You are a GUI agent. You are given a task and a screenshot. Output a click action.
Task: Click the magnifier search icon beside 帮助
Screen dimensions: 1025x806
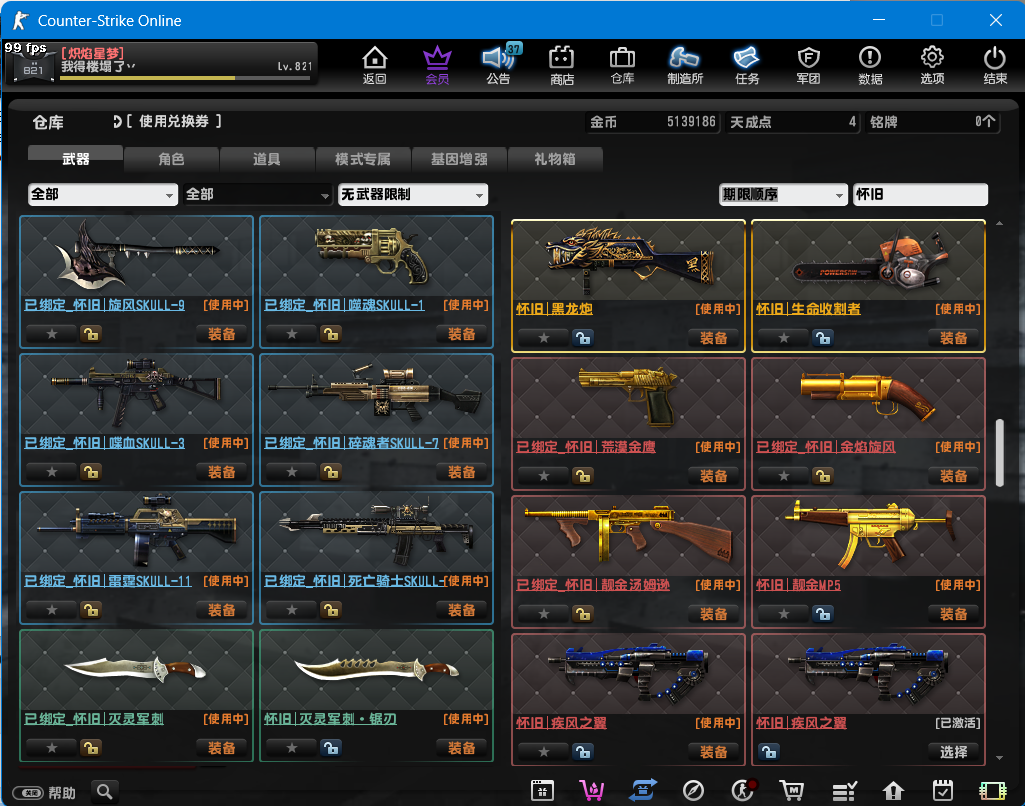pyautogui.click(x=105, y=792)
